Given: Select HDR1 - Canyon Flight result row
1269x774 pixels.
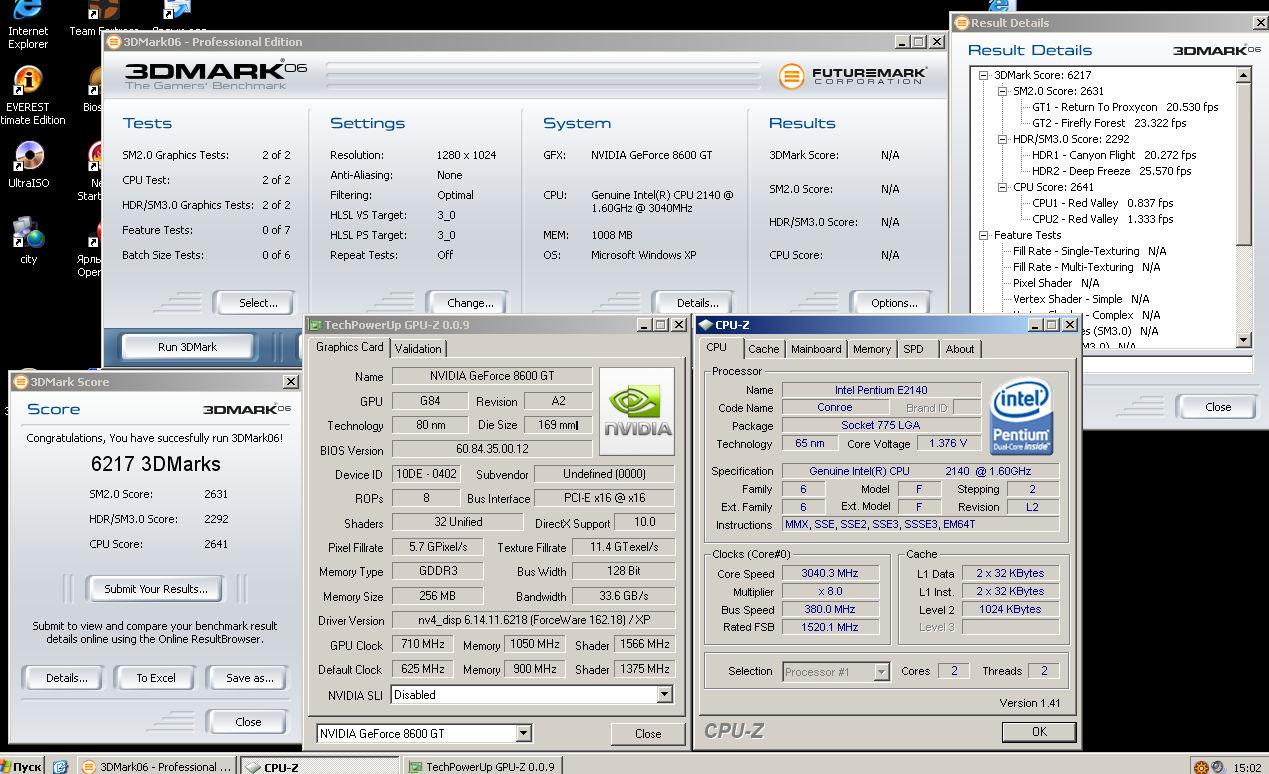Looking at the screenshot, I should [x=1114, y=155].
